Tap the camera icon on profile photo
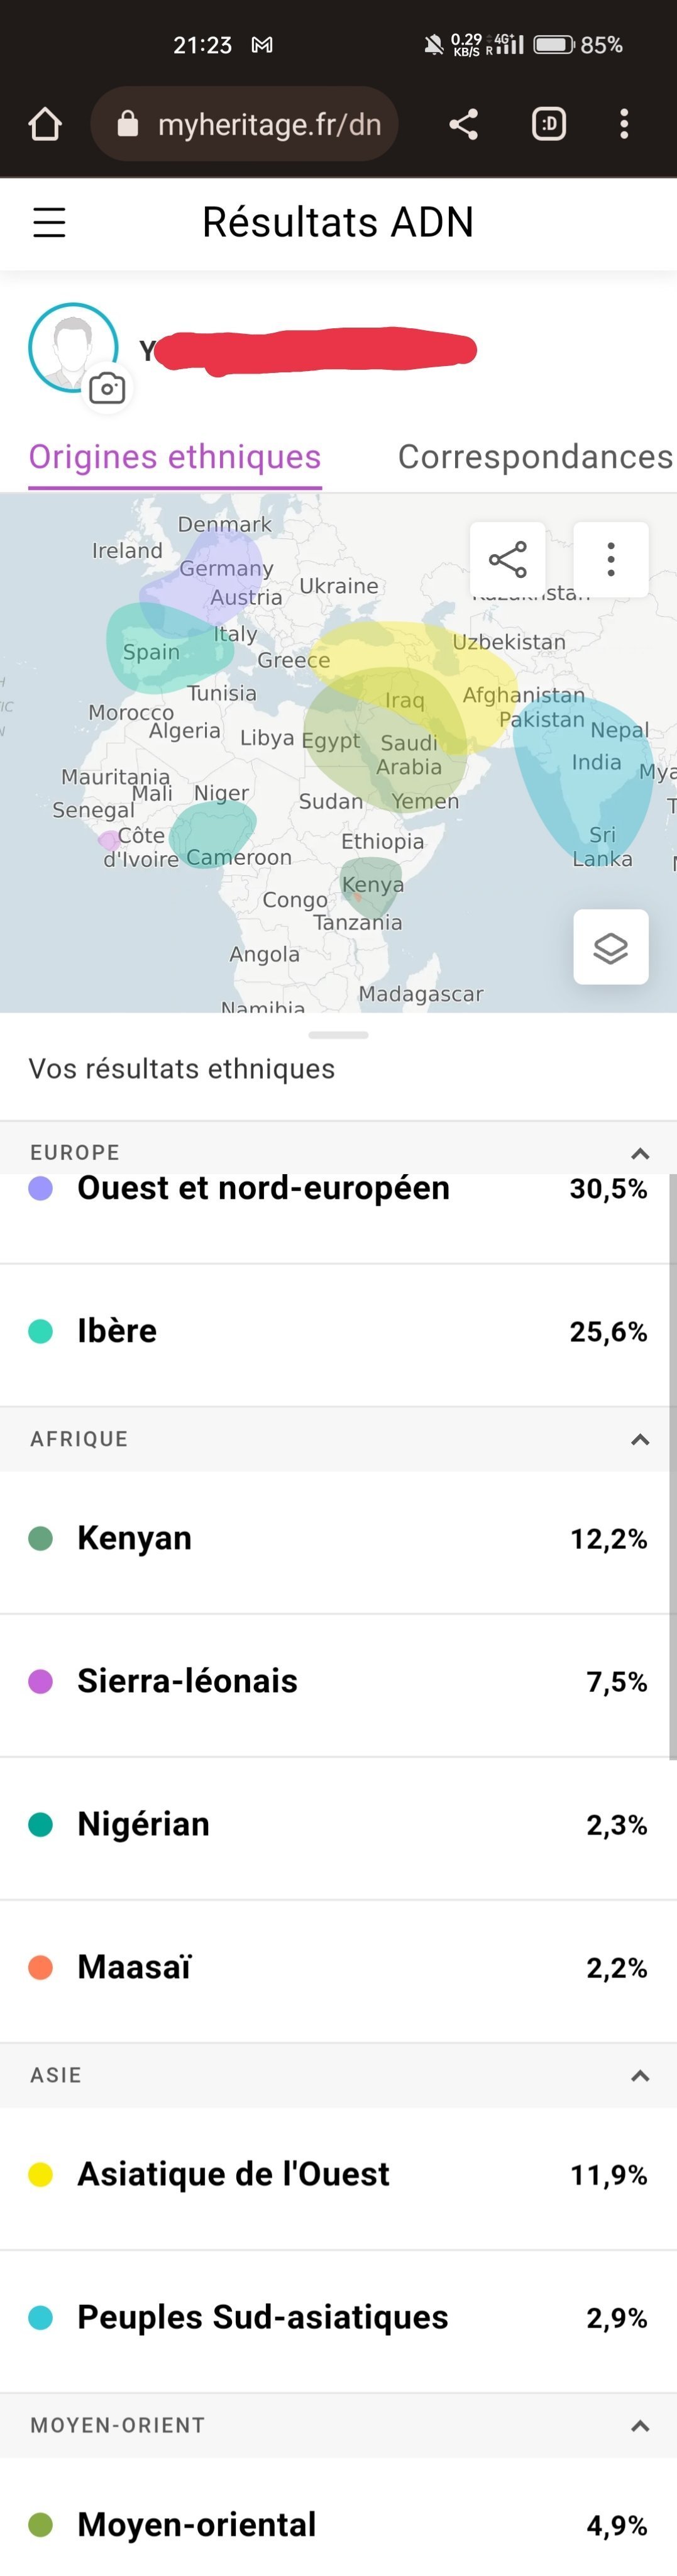 107,388
